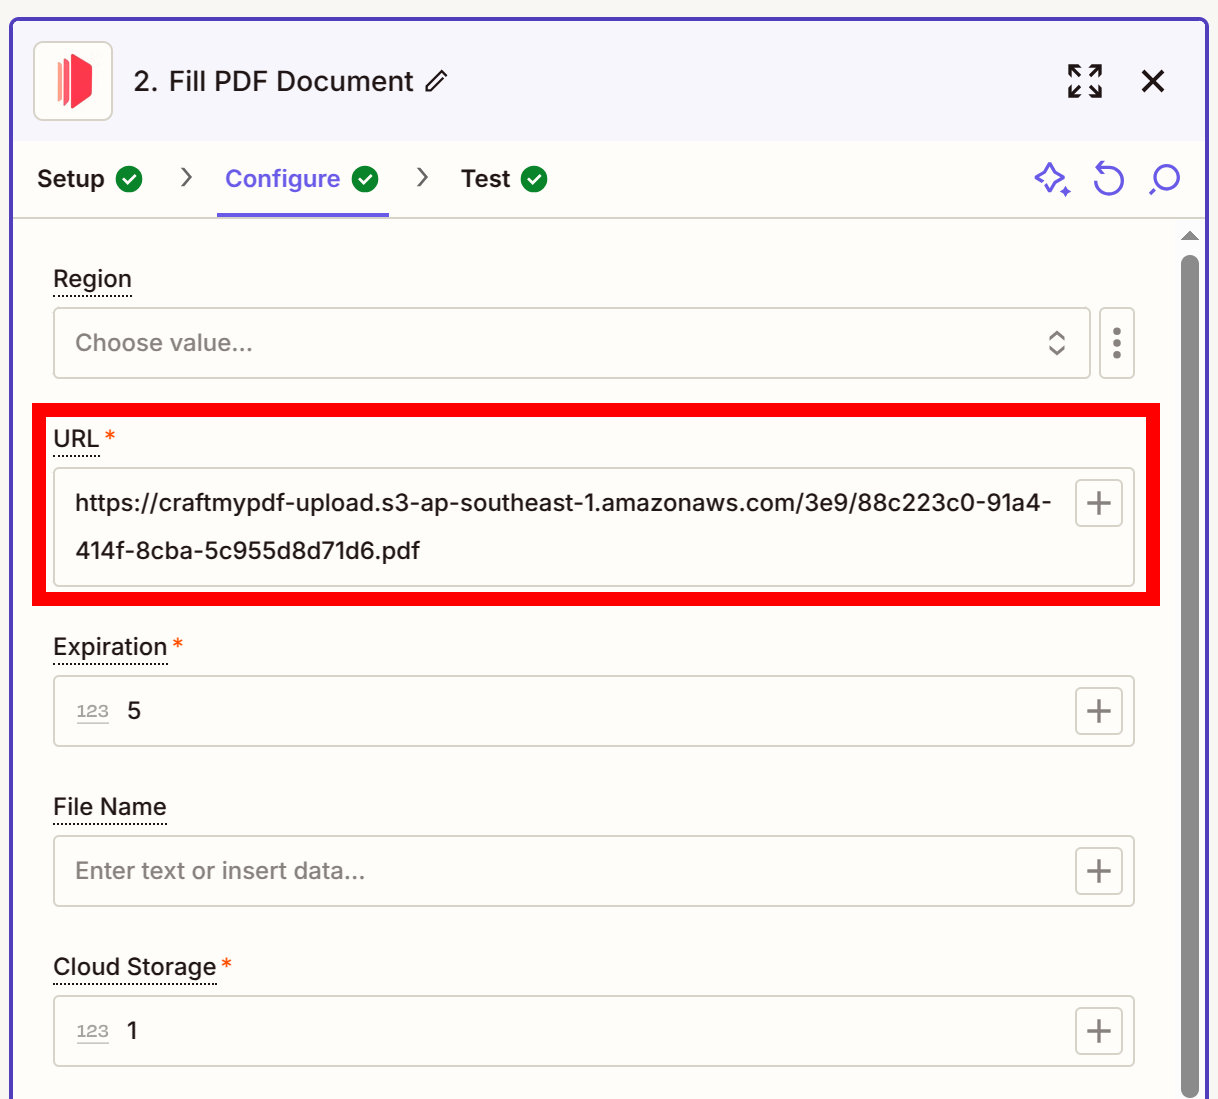Click the AI sparkle icon
Screen dimensions: 1218x1099
pyautogui.click(x=1051, y=179)
